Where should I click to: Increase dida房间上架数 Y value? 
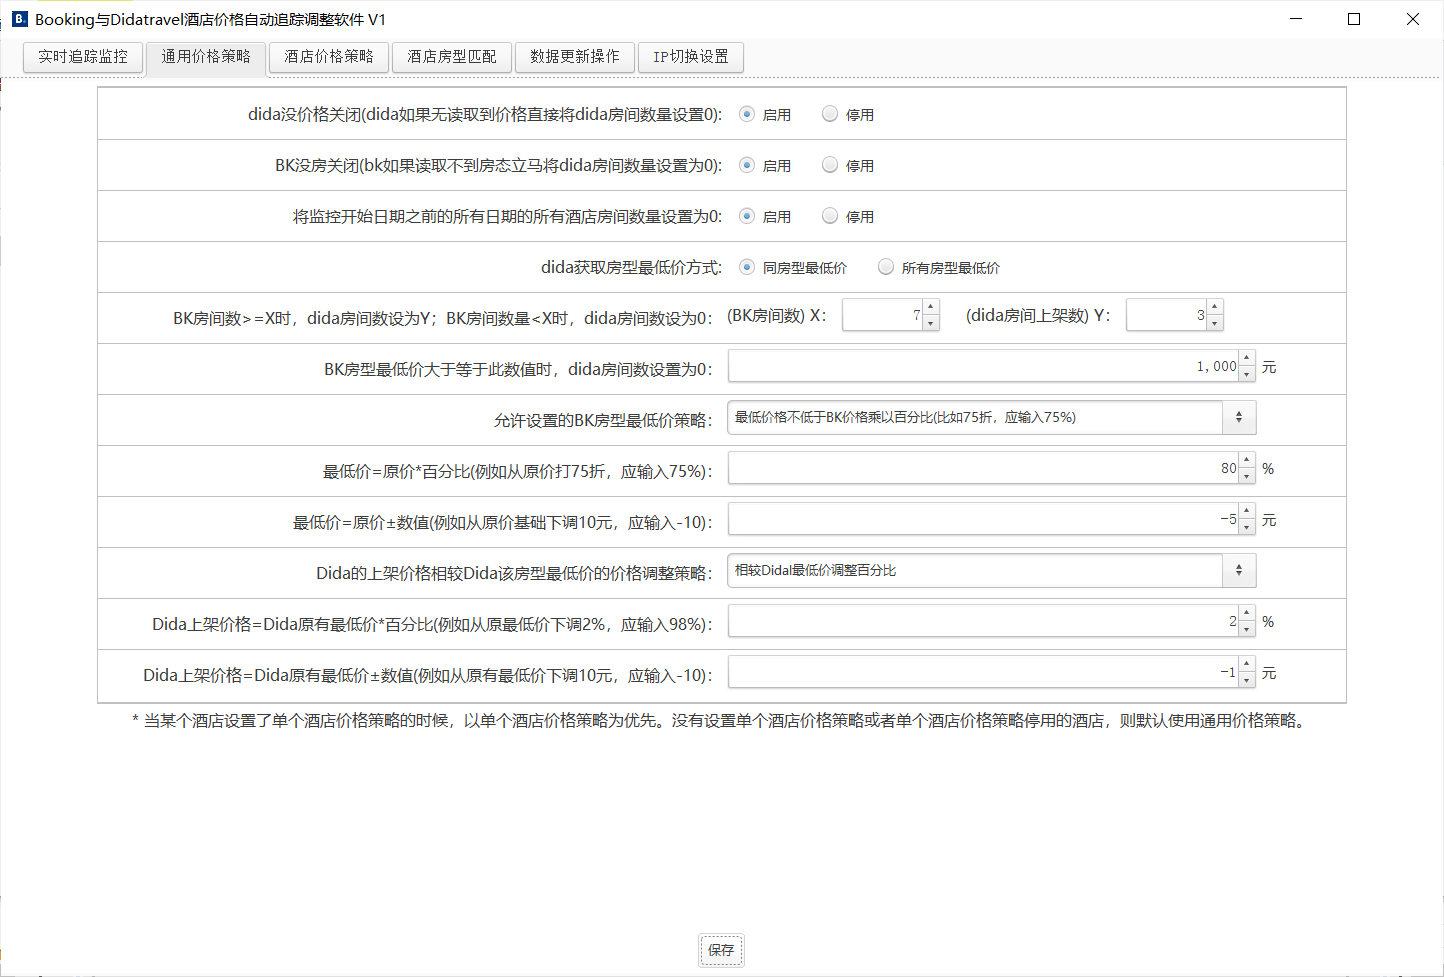[x=1215, y=307]
